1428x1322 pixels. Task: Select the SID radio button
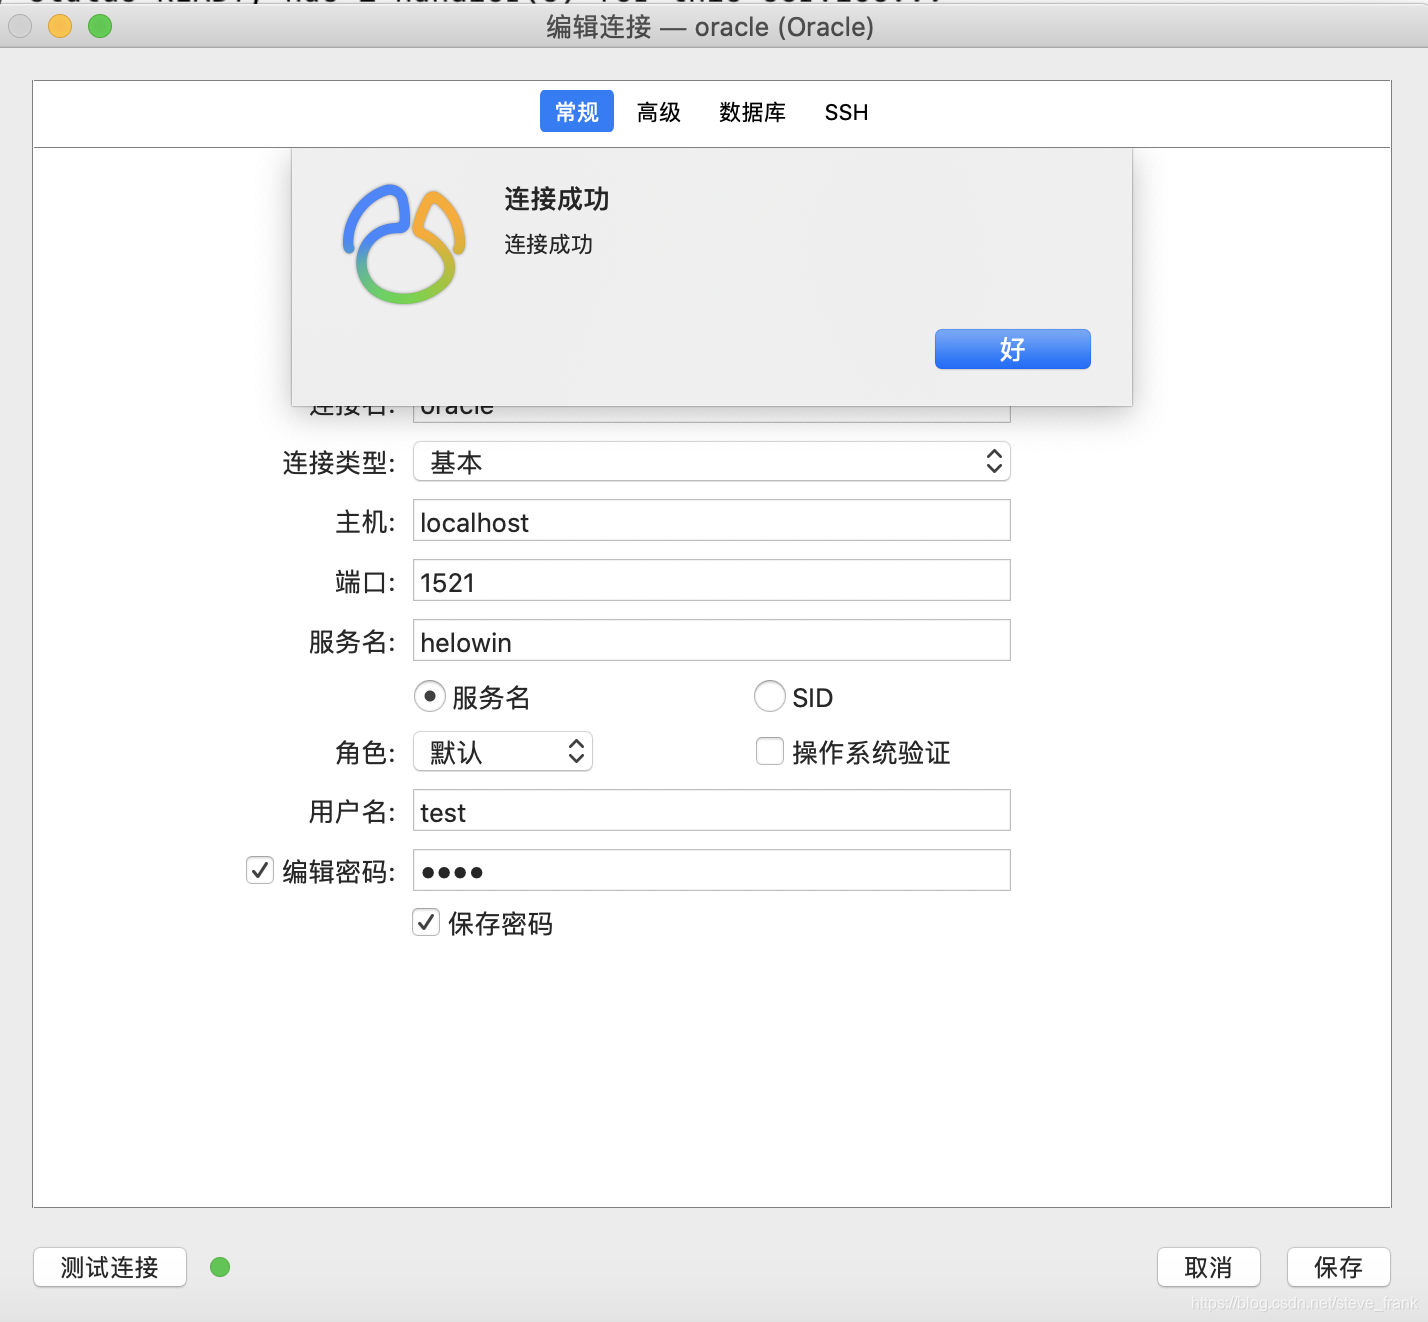[770, 696]
